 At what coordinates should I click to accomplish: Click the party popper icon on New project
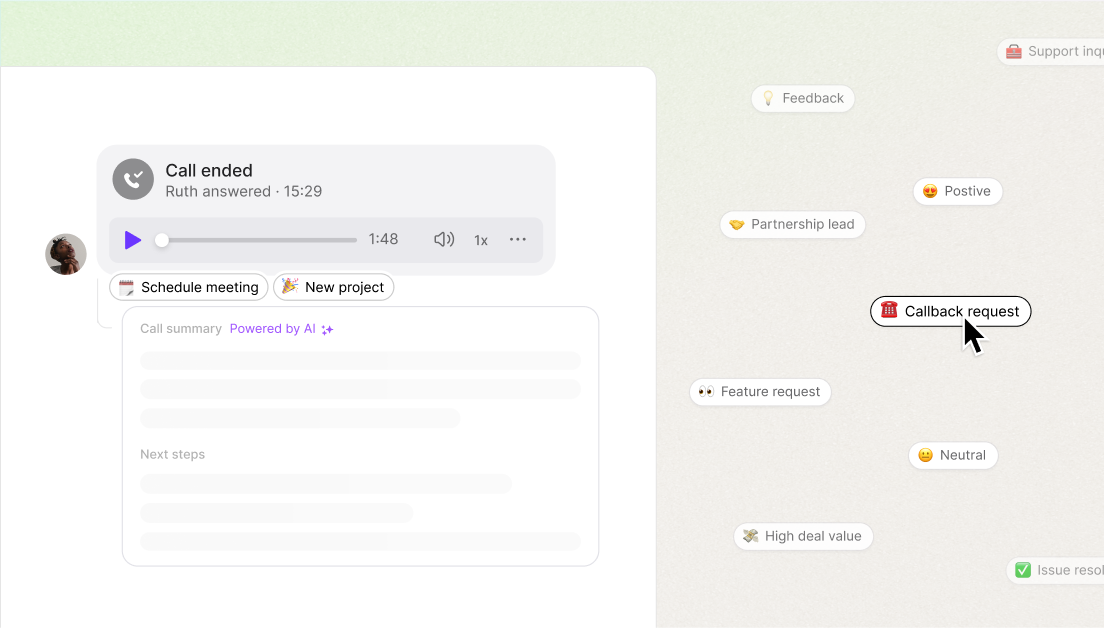tap(288, 287)
